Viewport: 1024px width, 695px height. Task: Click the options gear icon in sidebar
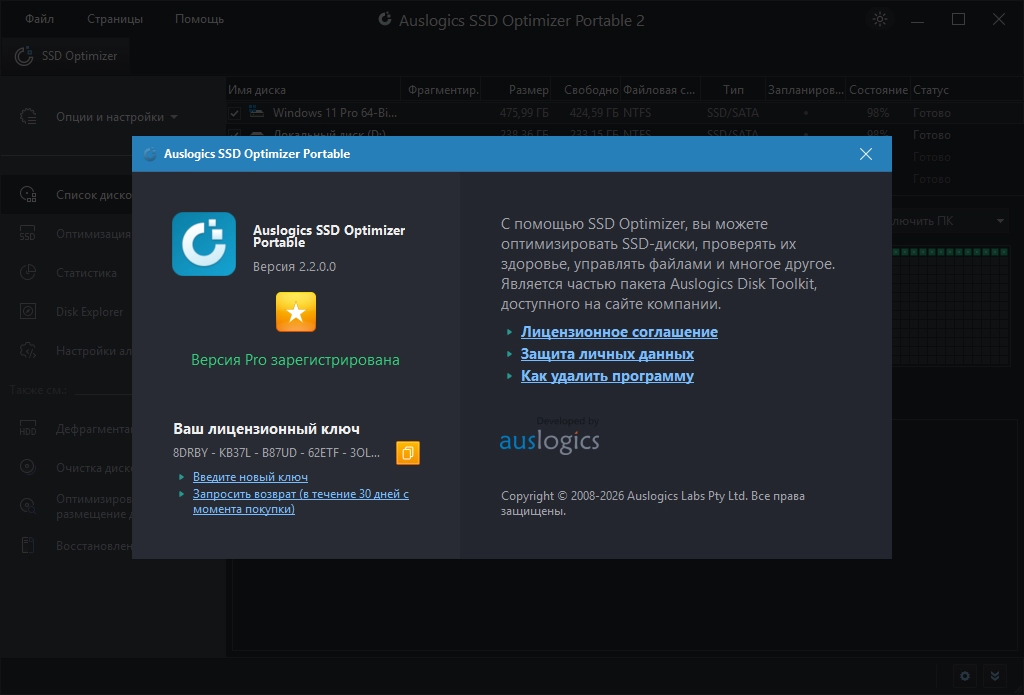tap(28, 117)
